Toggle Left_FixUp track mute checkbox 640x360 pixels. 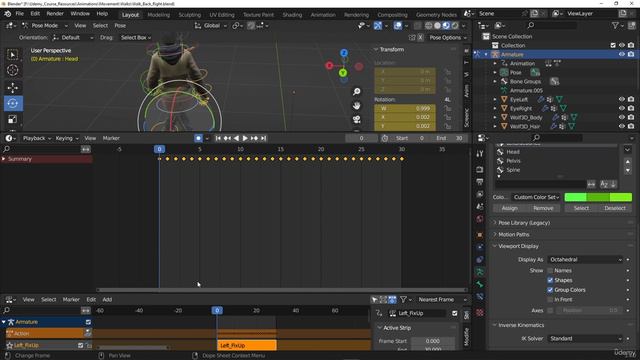[80, 345]
